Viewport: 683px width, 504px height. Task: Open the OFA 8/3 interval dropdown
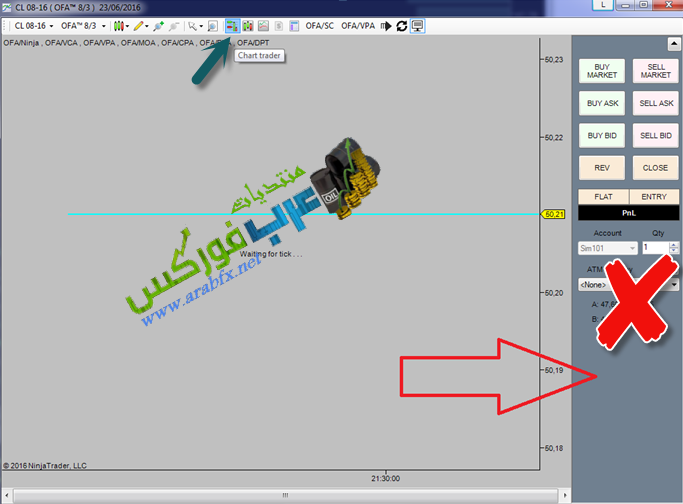83,26
